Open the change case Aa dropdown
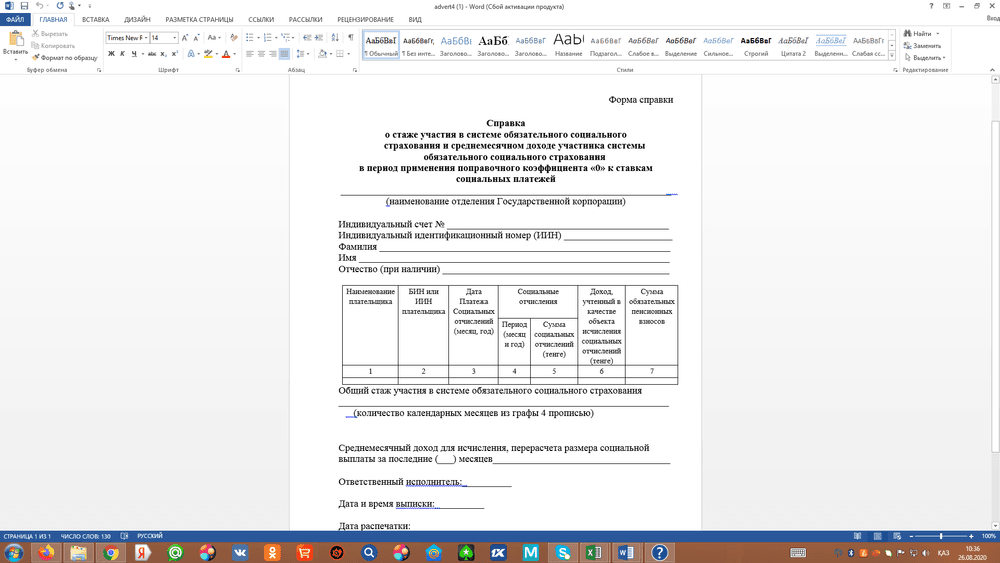The image size is (1000, 563). point(214,38)
